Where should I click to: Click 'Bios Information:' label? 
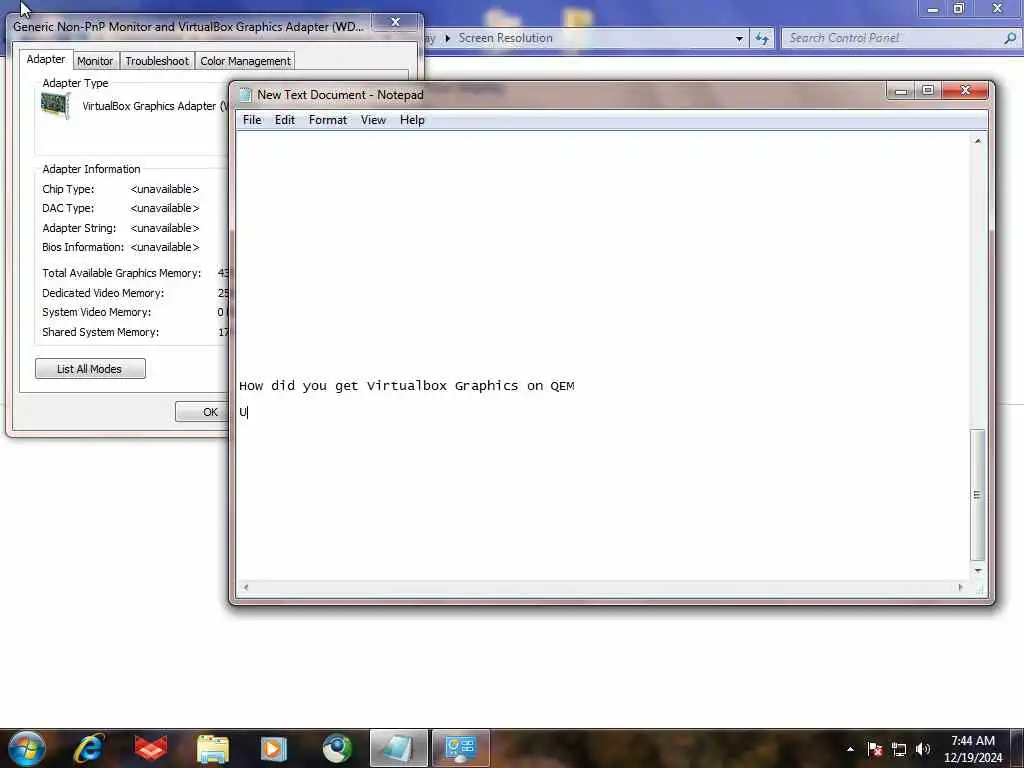tap(83, 247)
